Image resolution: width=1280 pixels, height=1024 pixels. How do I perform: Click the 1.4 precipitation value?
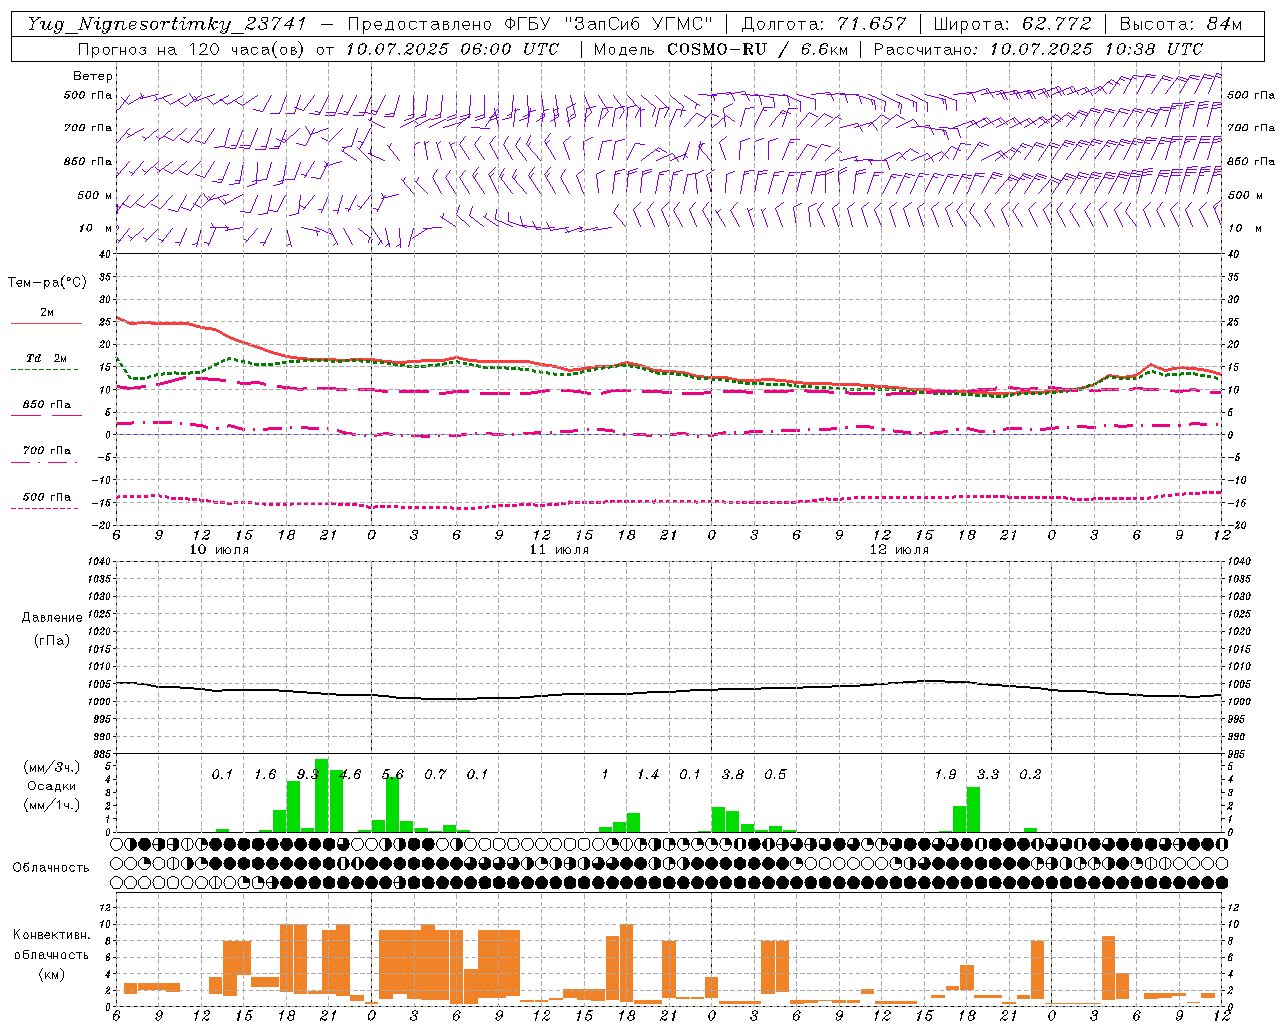647,775
